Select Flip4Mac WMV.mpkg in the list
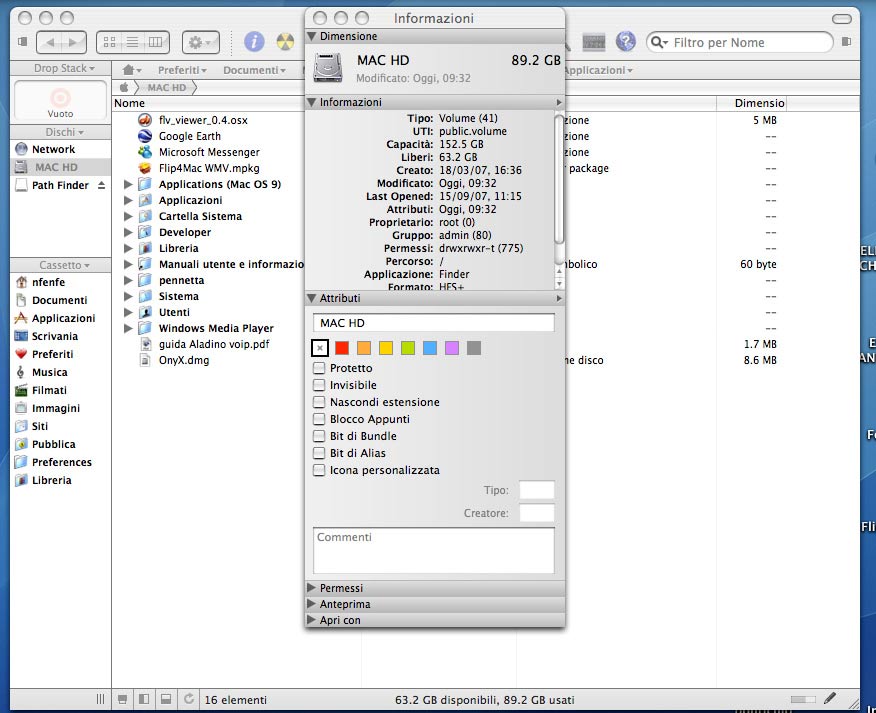 [209, 168]
